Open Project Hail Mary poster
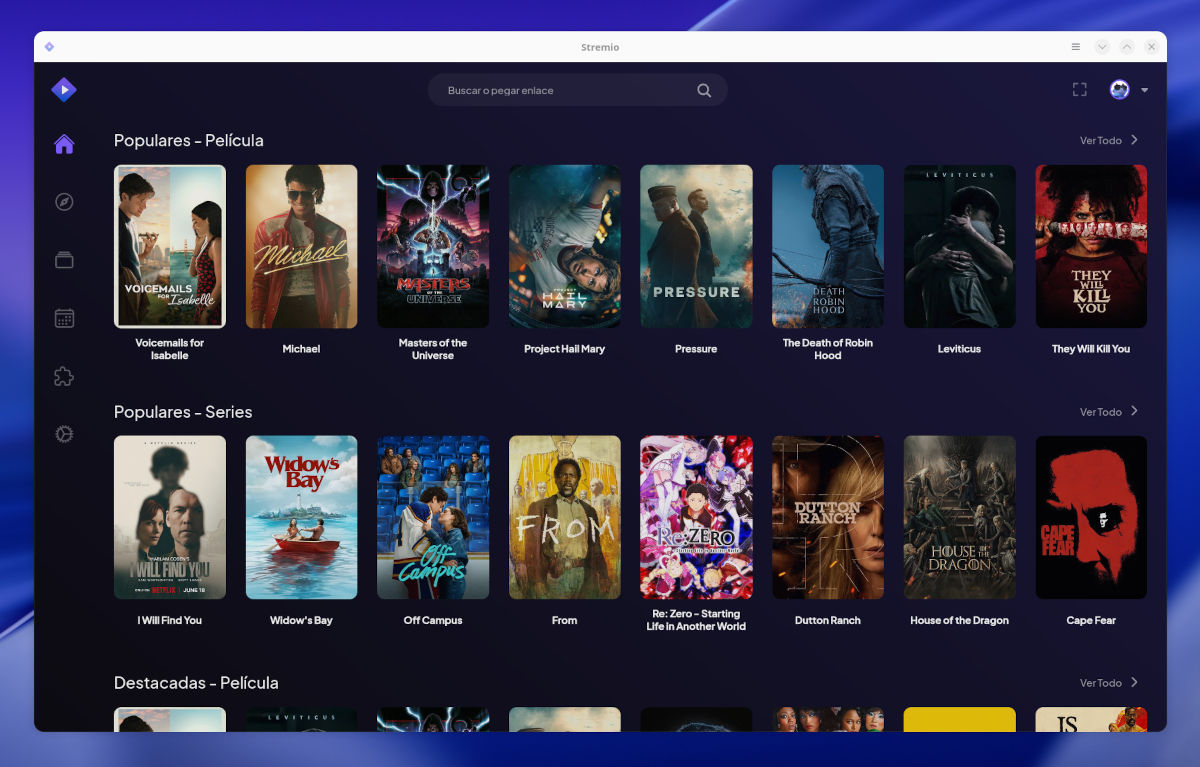Screen dimensions: 1200x767 (565, 246)
